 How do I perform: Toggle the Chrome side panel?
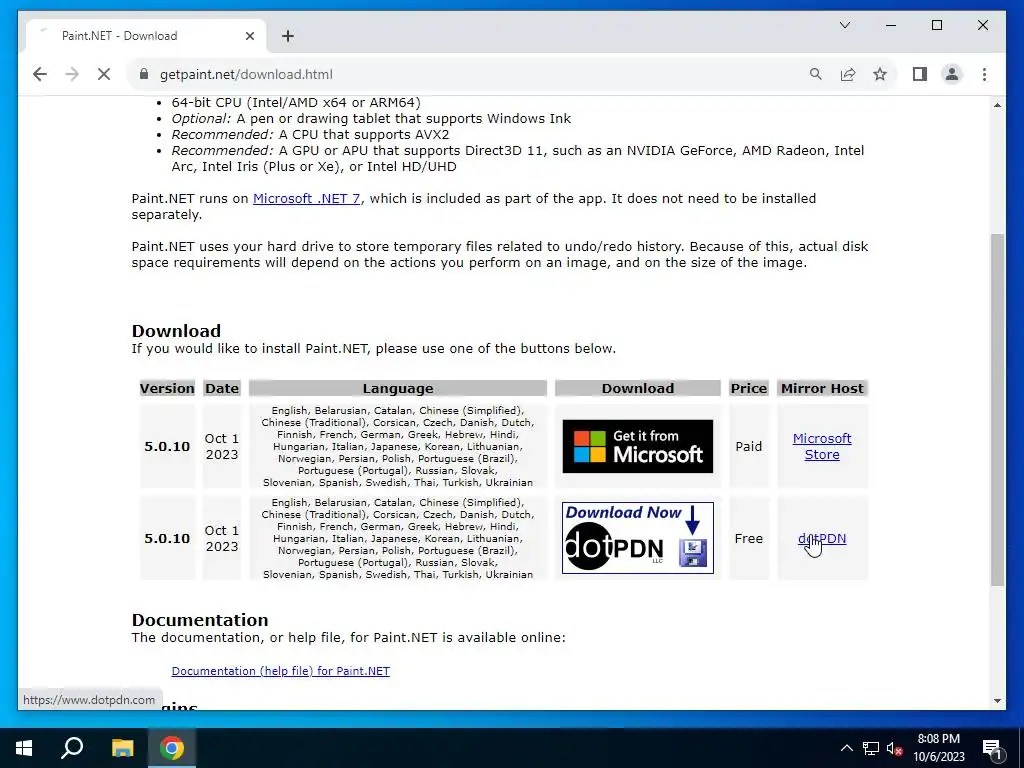pyautogui.click(x=920, y=74)
